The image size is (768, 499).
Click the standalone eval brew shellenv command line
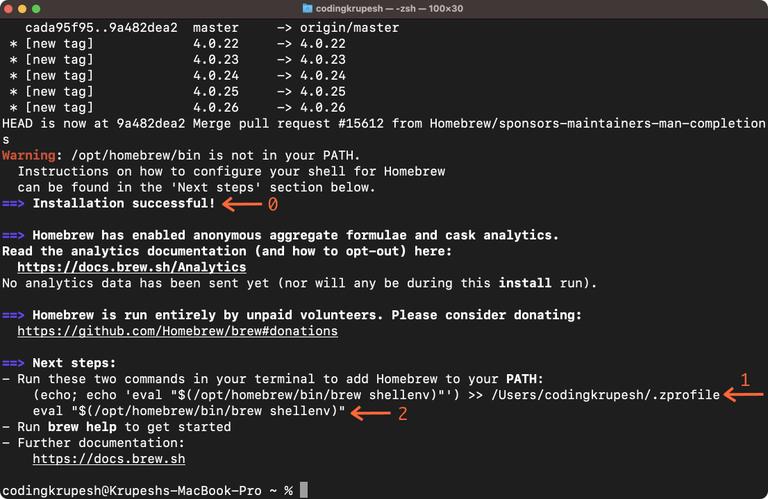189,411
